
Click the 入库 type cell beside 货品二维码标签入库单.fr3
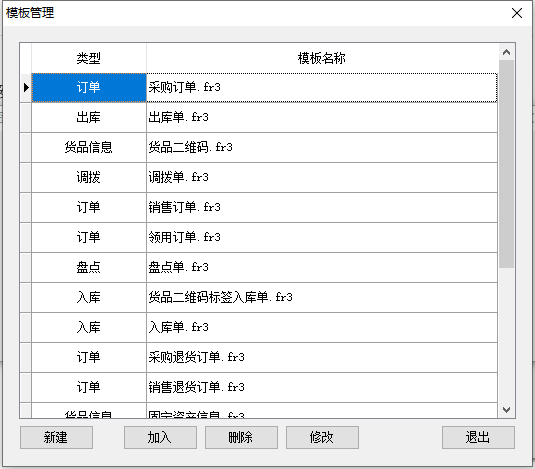[x=89, y=298]
